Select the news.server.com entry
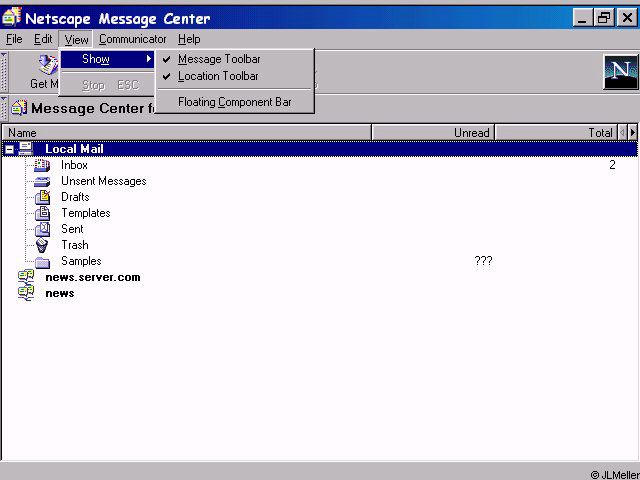640x480 pixels. (x=93, y=277)
